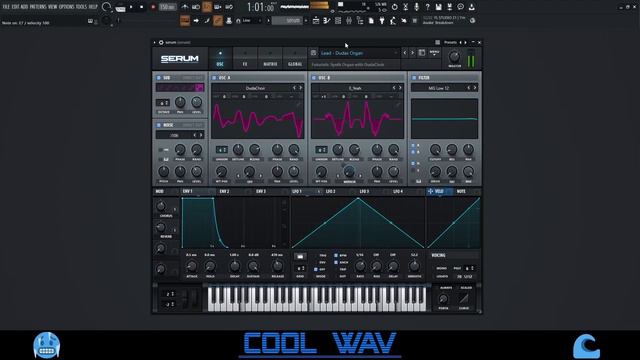Open the OSC A wavetable name menu
Screen dimensions: 640x360
click(x=255, y=88)
